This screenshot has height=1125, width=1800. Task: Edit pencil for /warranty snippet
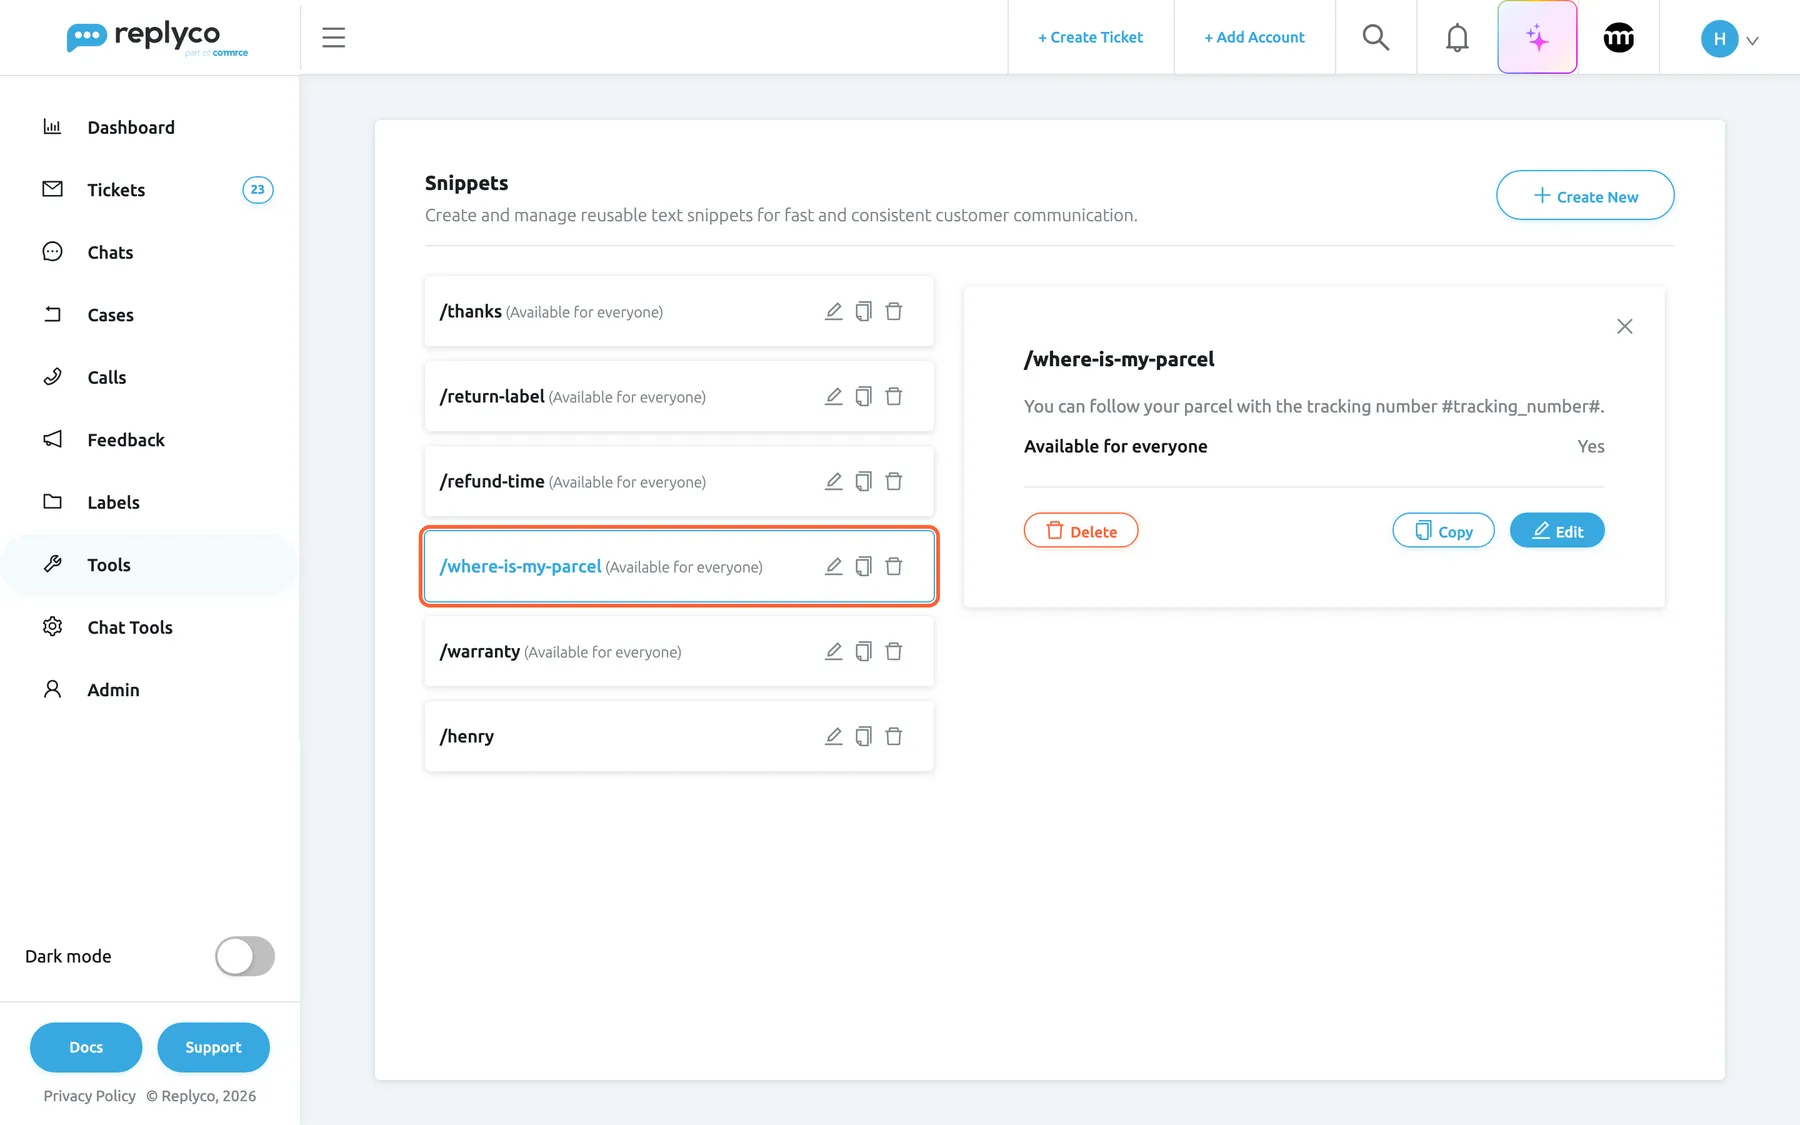pyautogui.click(x=833, y=651)
